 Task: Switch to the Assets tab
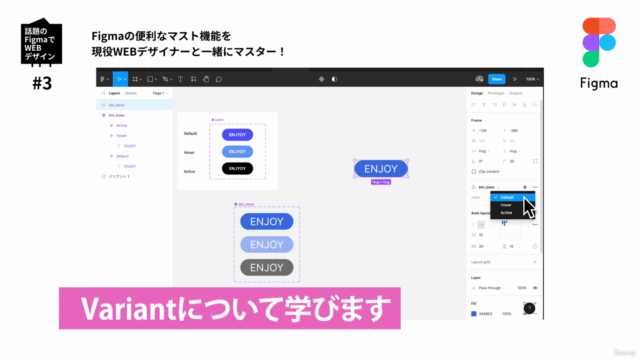pyautogui.click(x=131, y=93)
